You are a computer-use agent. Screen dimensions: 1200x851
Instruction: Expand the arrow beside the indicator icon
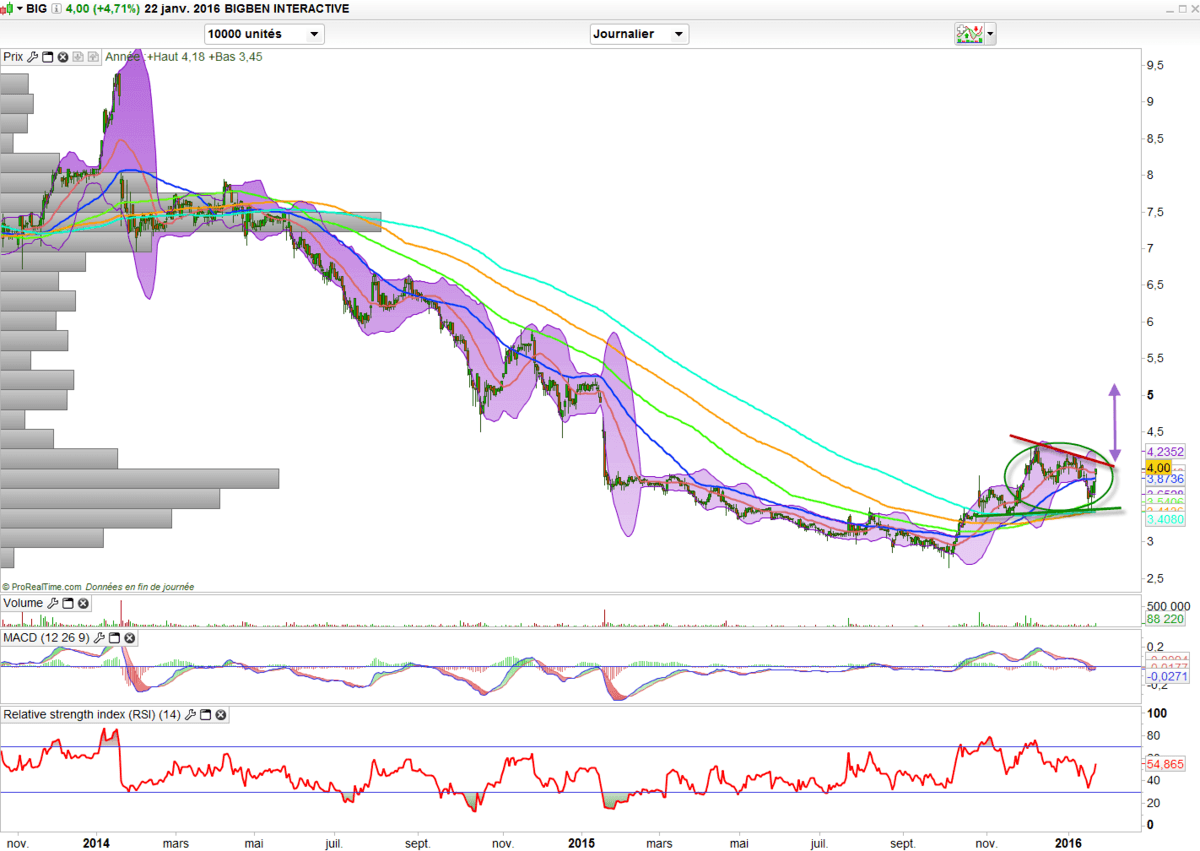[x=990, y=34]
